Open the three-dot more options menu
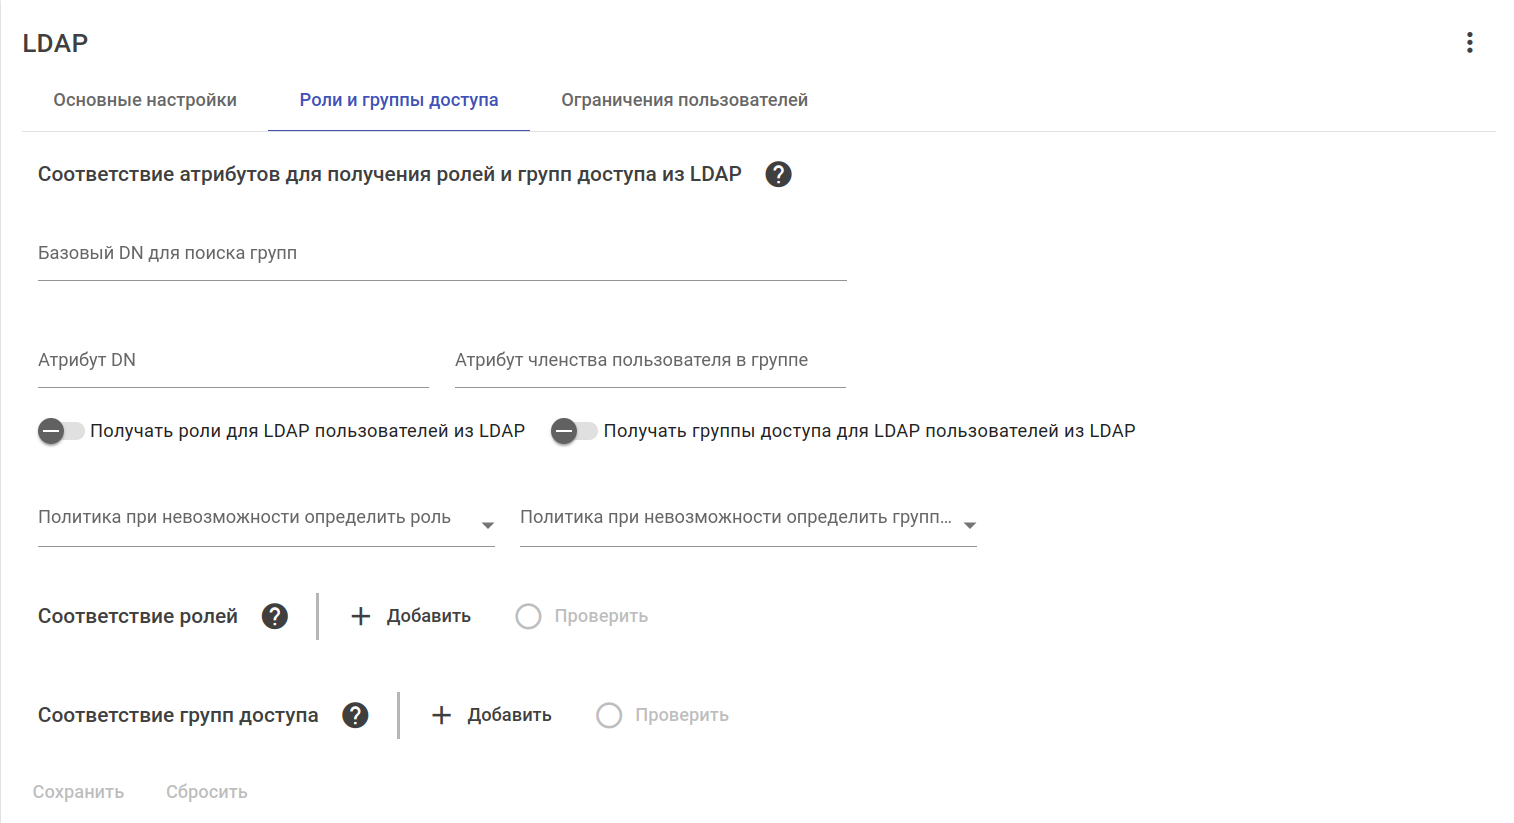The height and width of the screenshot is (823, 1514). click(x=1469, y=42)
